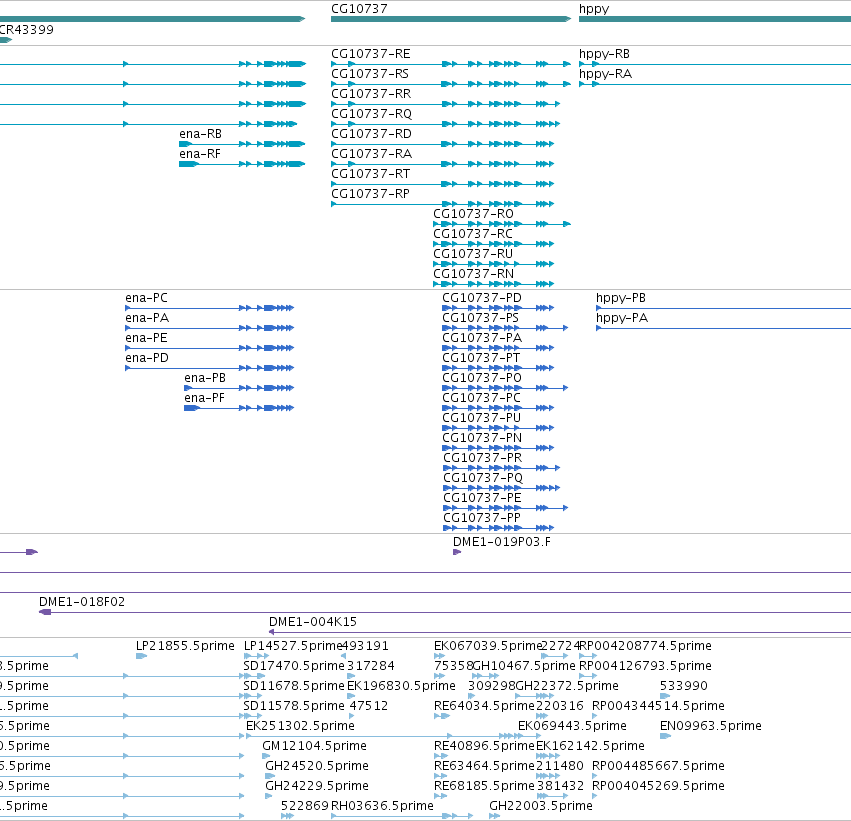Select protein CG10737-PD
Image resolution: width=851 pixels, height=821 pixels.
click(482, 298)
